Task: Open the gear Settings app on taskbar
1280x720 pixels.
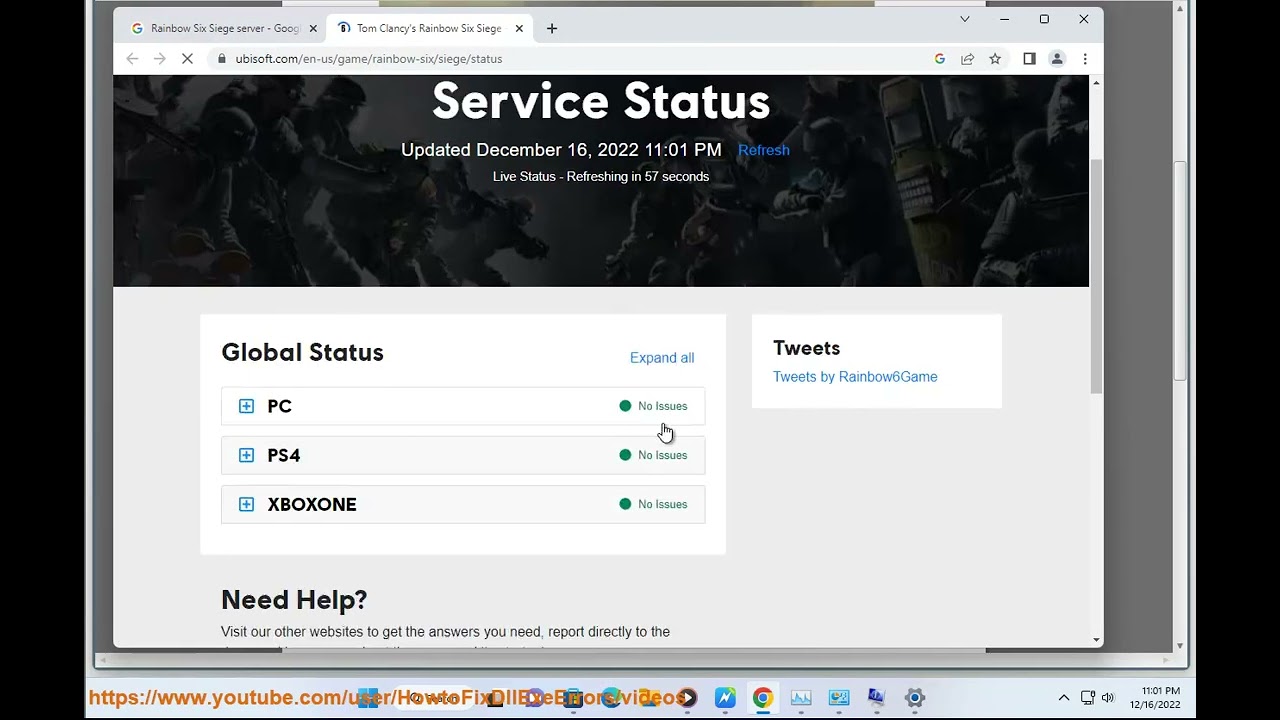Action: pos(914,698)
